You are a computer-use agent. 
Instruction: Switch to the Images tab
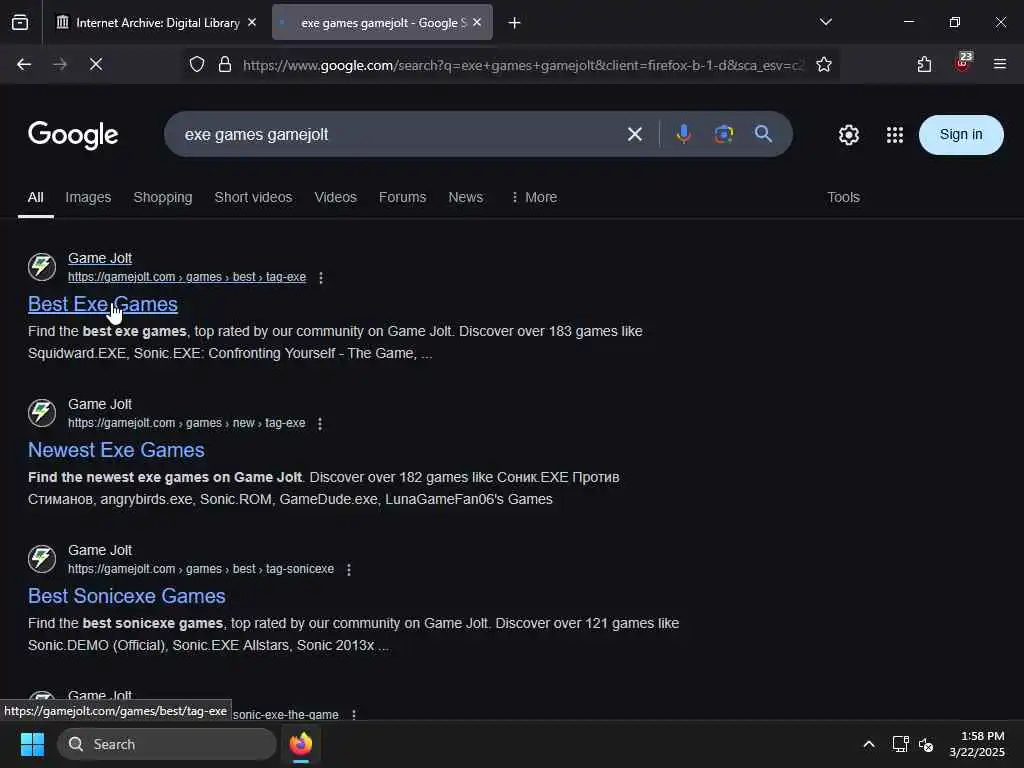(88, 197)
